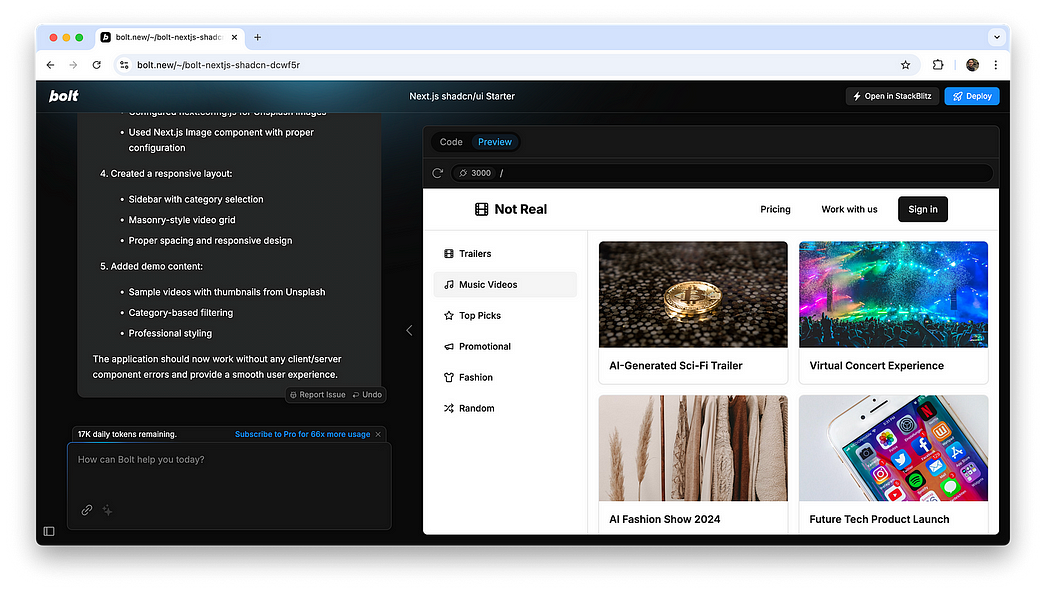Select Top Picks category
The height and width of the screenshot is (593, 1046).
tap(505, 316)
